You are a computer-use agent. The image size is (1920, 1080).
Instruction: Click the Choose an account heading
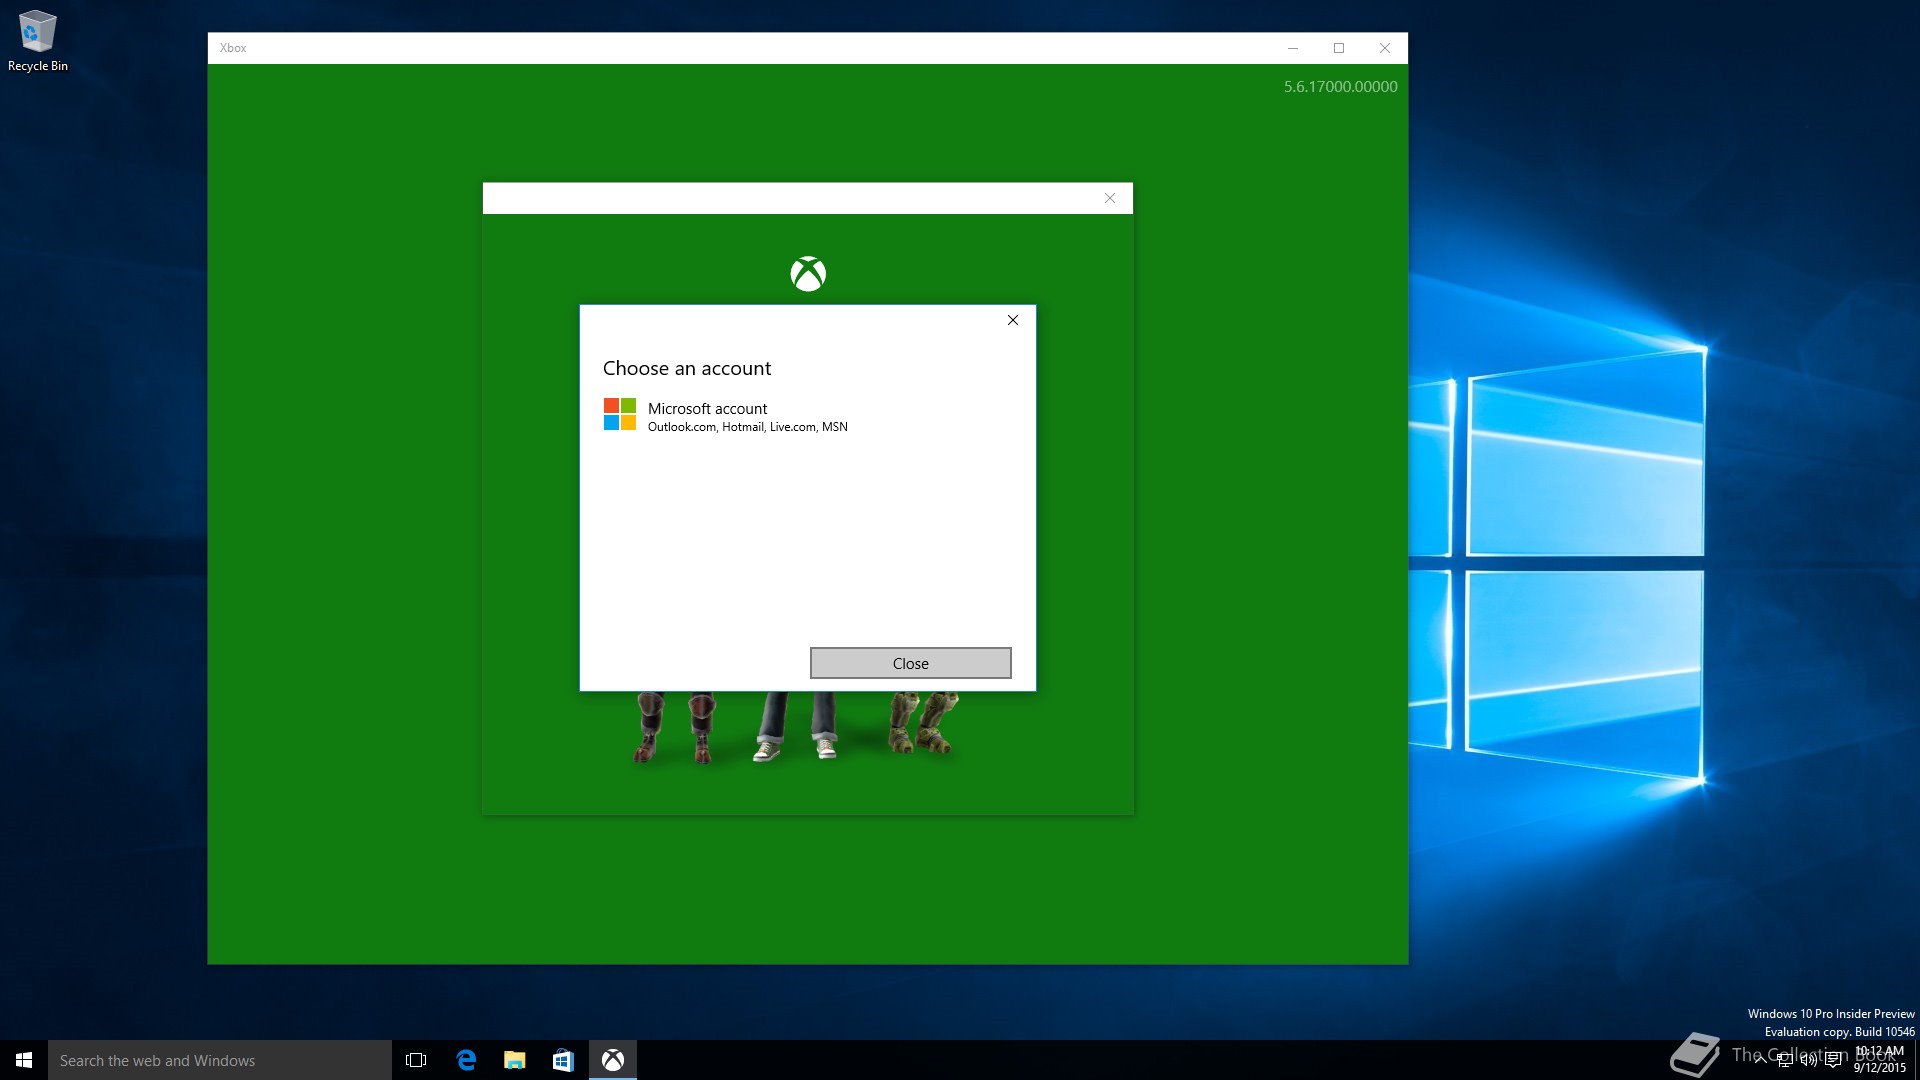pyautogui.click(x=687, y=368)
